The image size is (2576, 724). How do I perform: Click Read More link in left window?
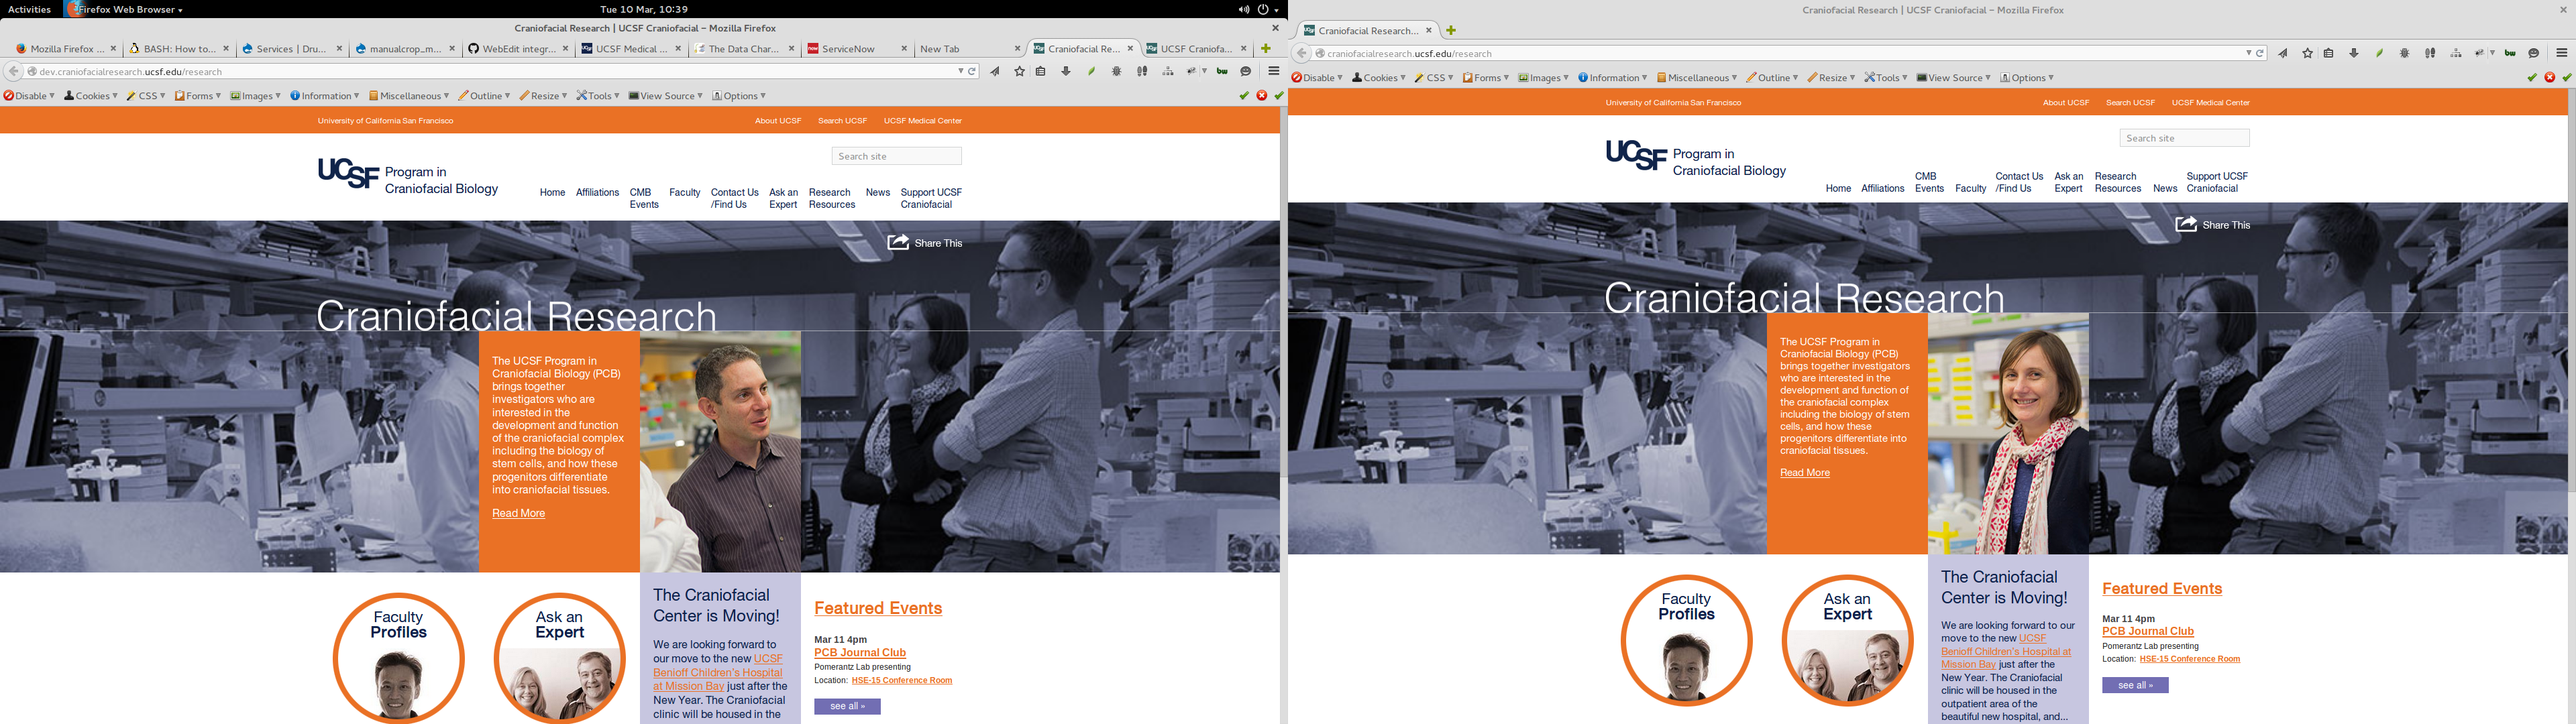tap(518, 513)
